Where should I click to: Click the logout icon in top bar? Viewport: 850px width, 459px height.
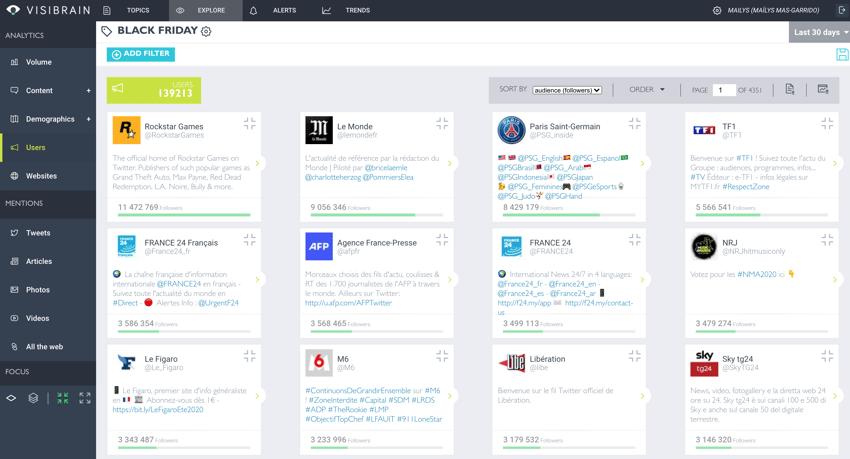click(x=842, y=10)
